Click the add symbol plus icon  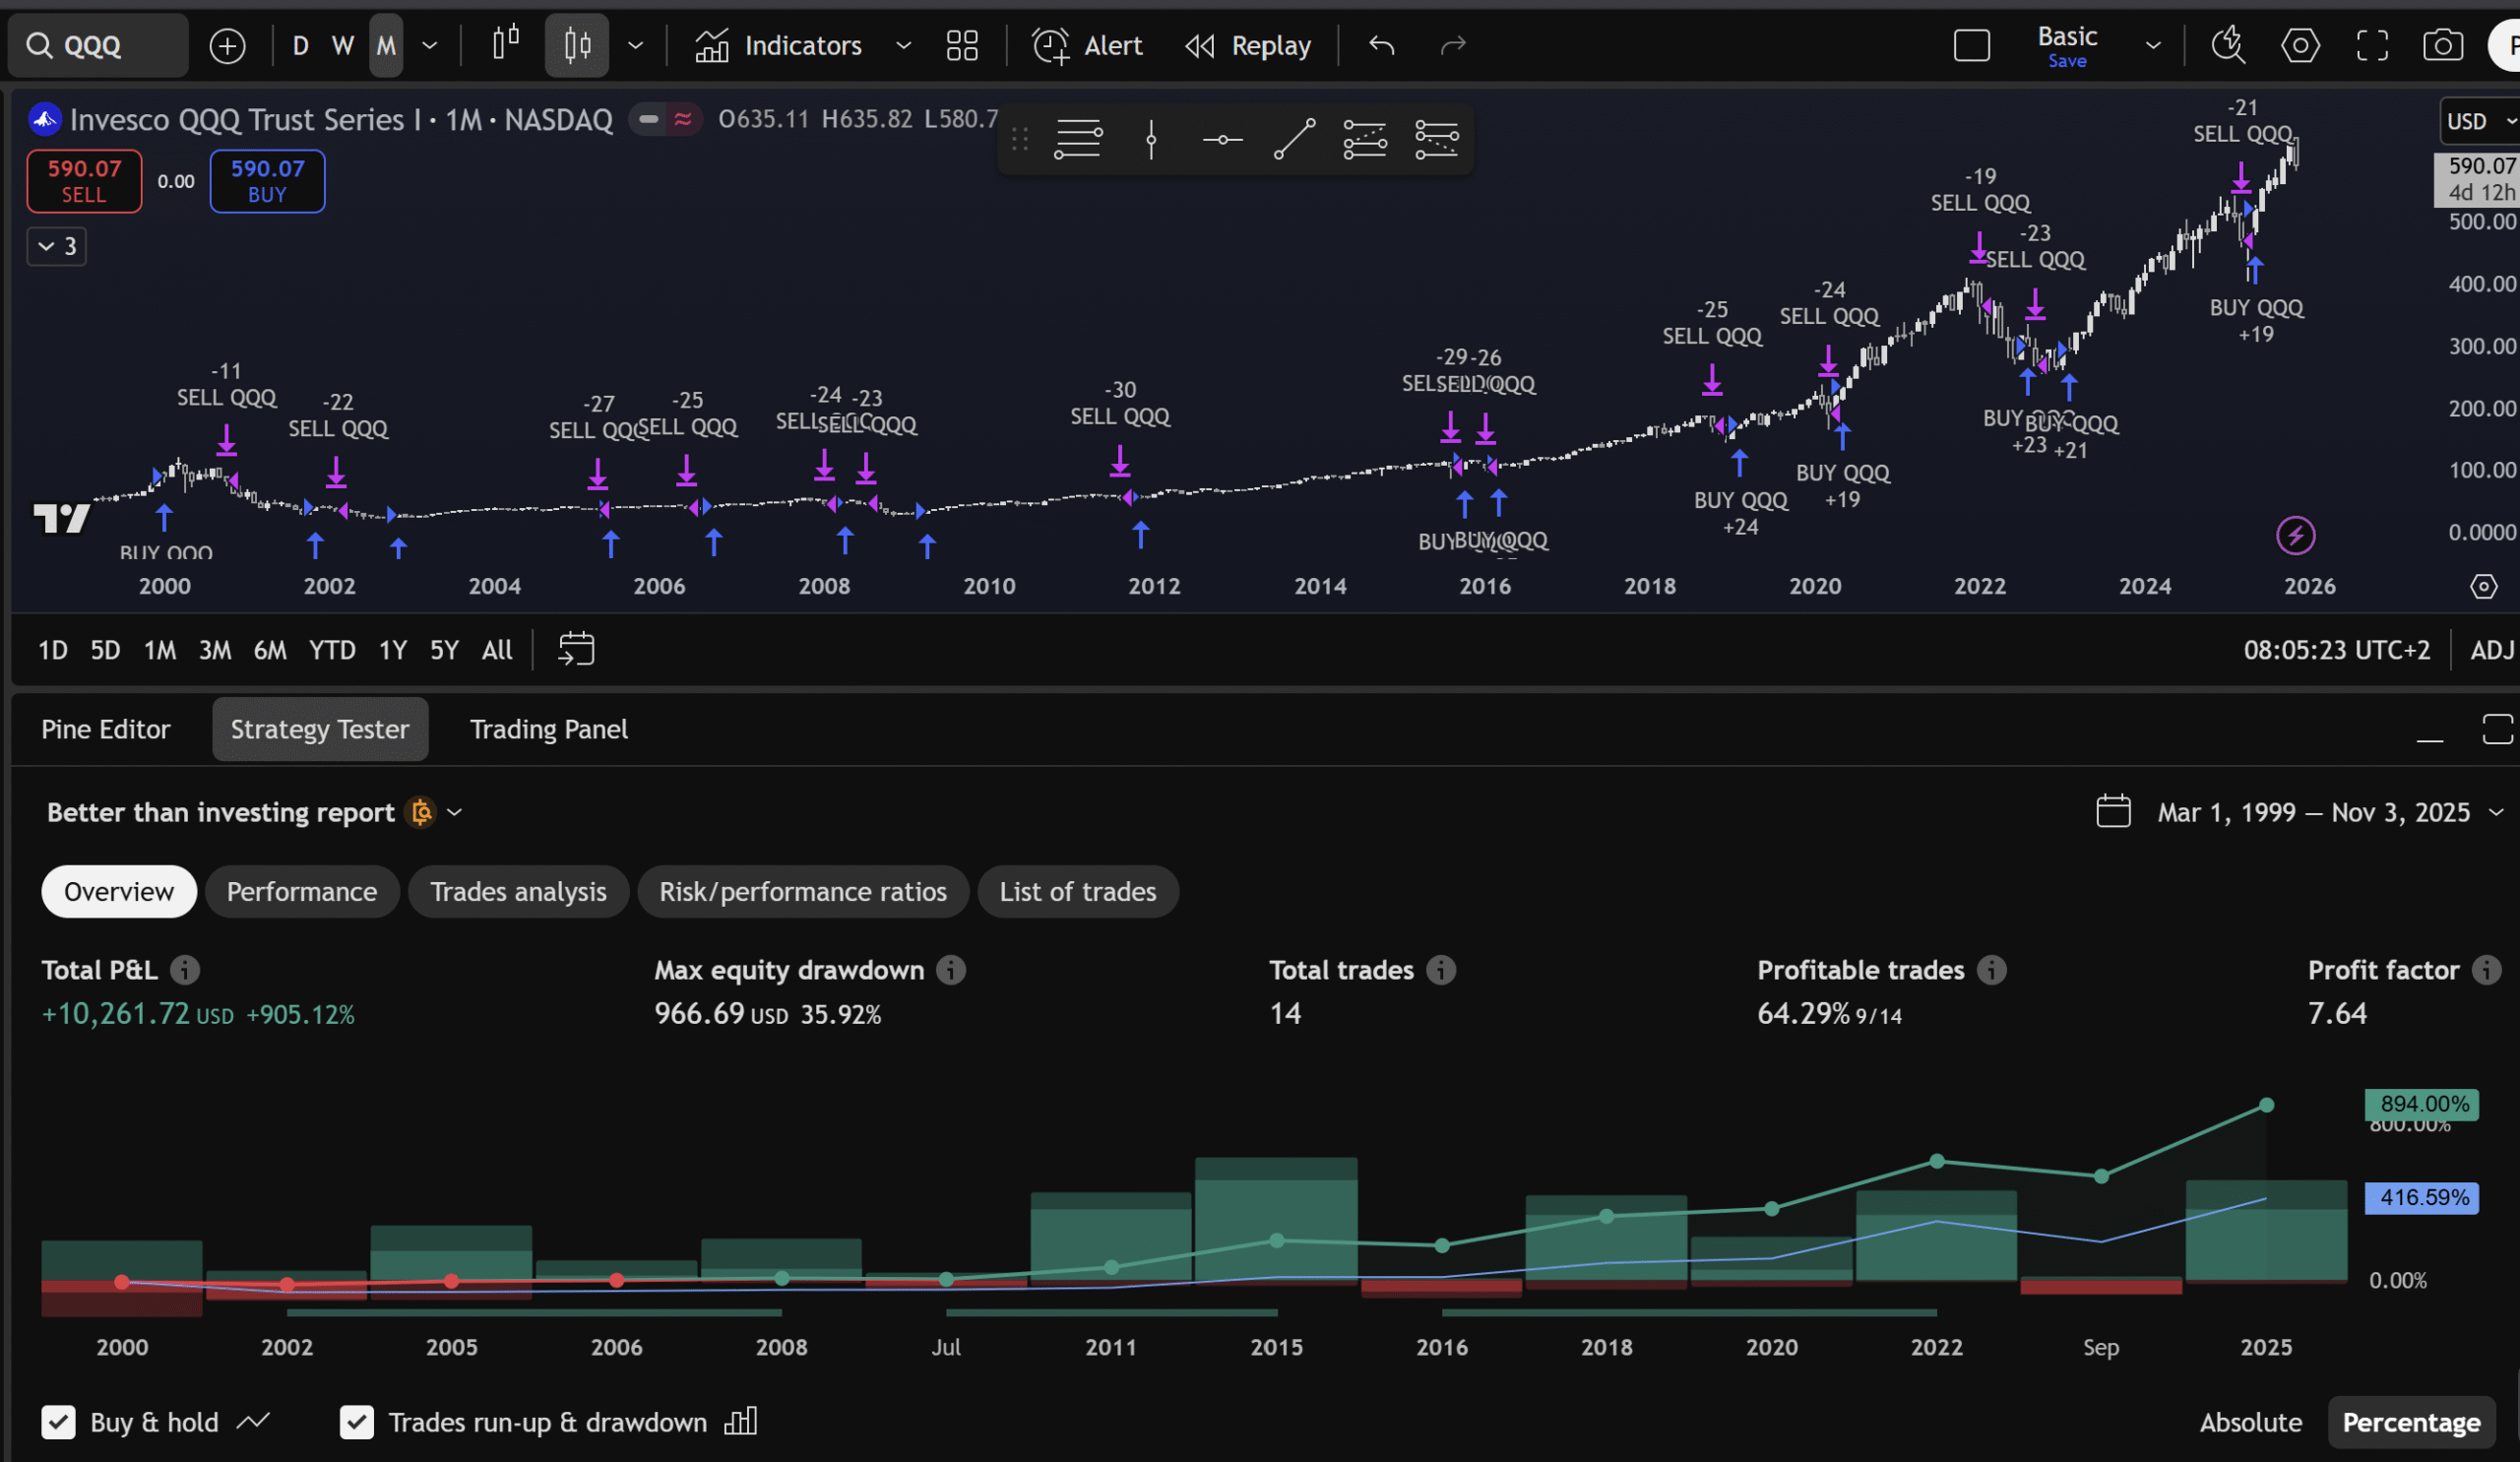(x=227, y=46)
